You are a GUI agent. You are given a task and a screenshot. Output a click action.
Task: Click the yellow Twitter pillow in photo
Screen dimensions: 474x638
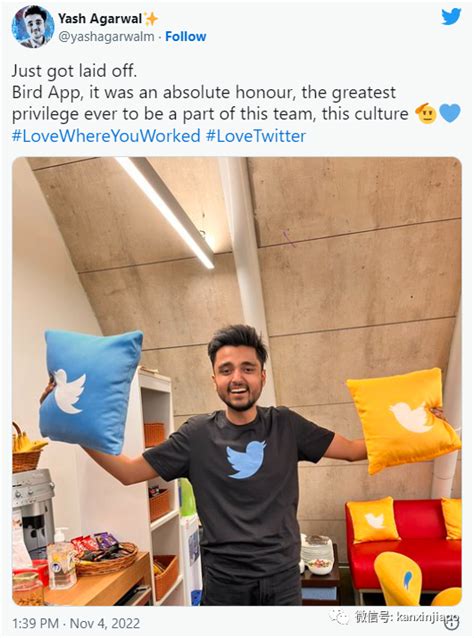pyautogui.click(x=403, y=420)
